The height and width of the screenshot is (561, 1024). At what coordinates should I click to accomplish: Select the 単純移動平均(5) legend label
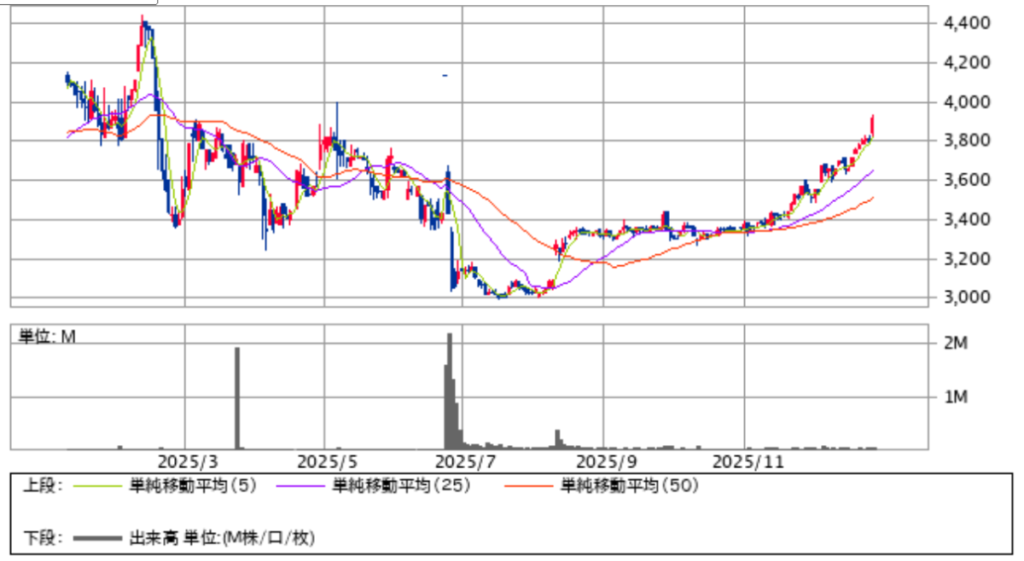coord(192,486)
